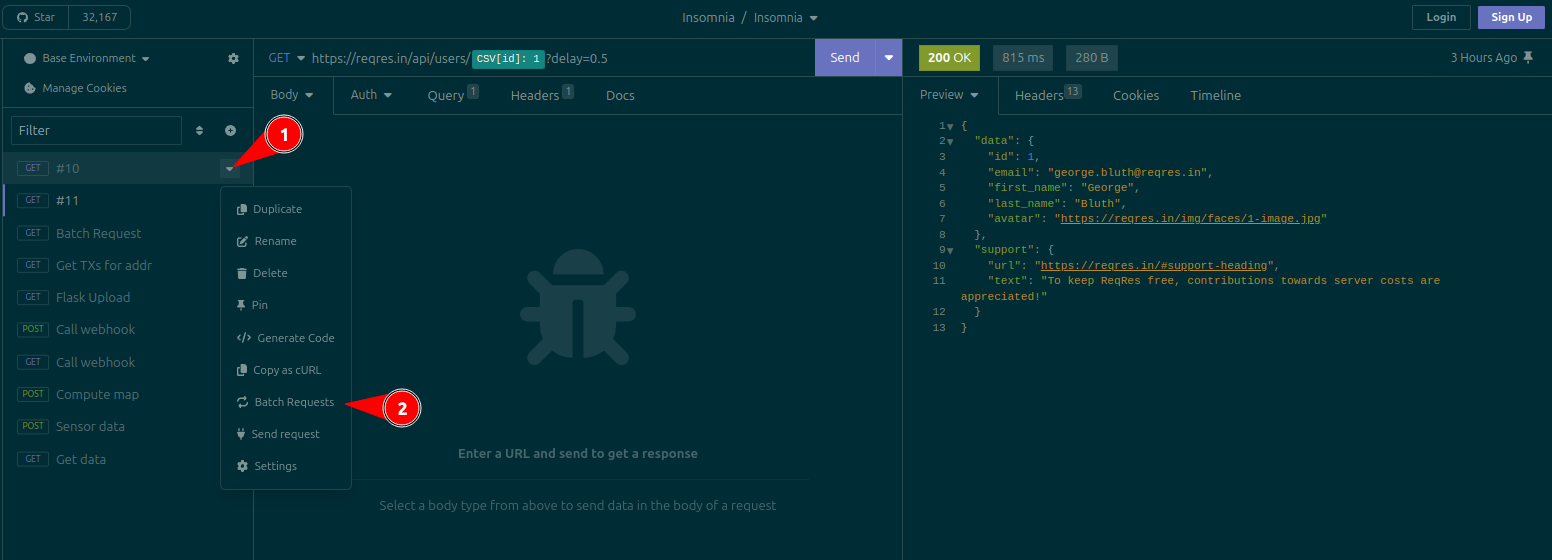Open the reqres.in support-heading link

point(1153,265)
